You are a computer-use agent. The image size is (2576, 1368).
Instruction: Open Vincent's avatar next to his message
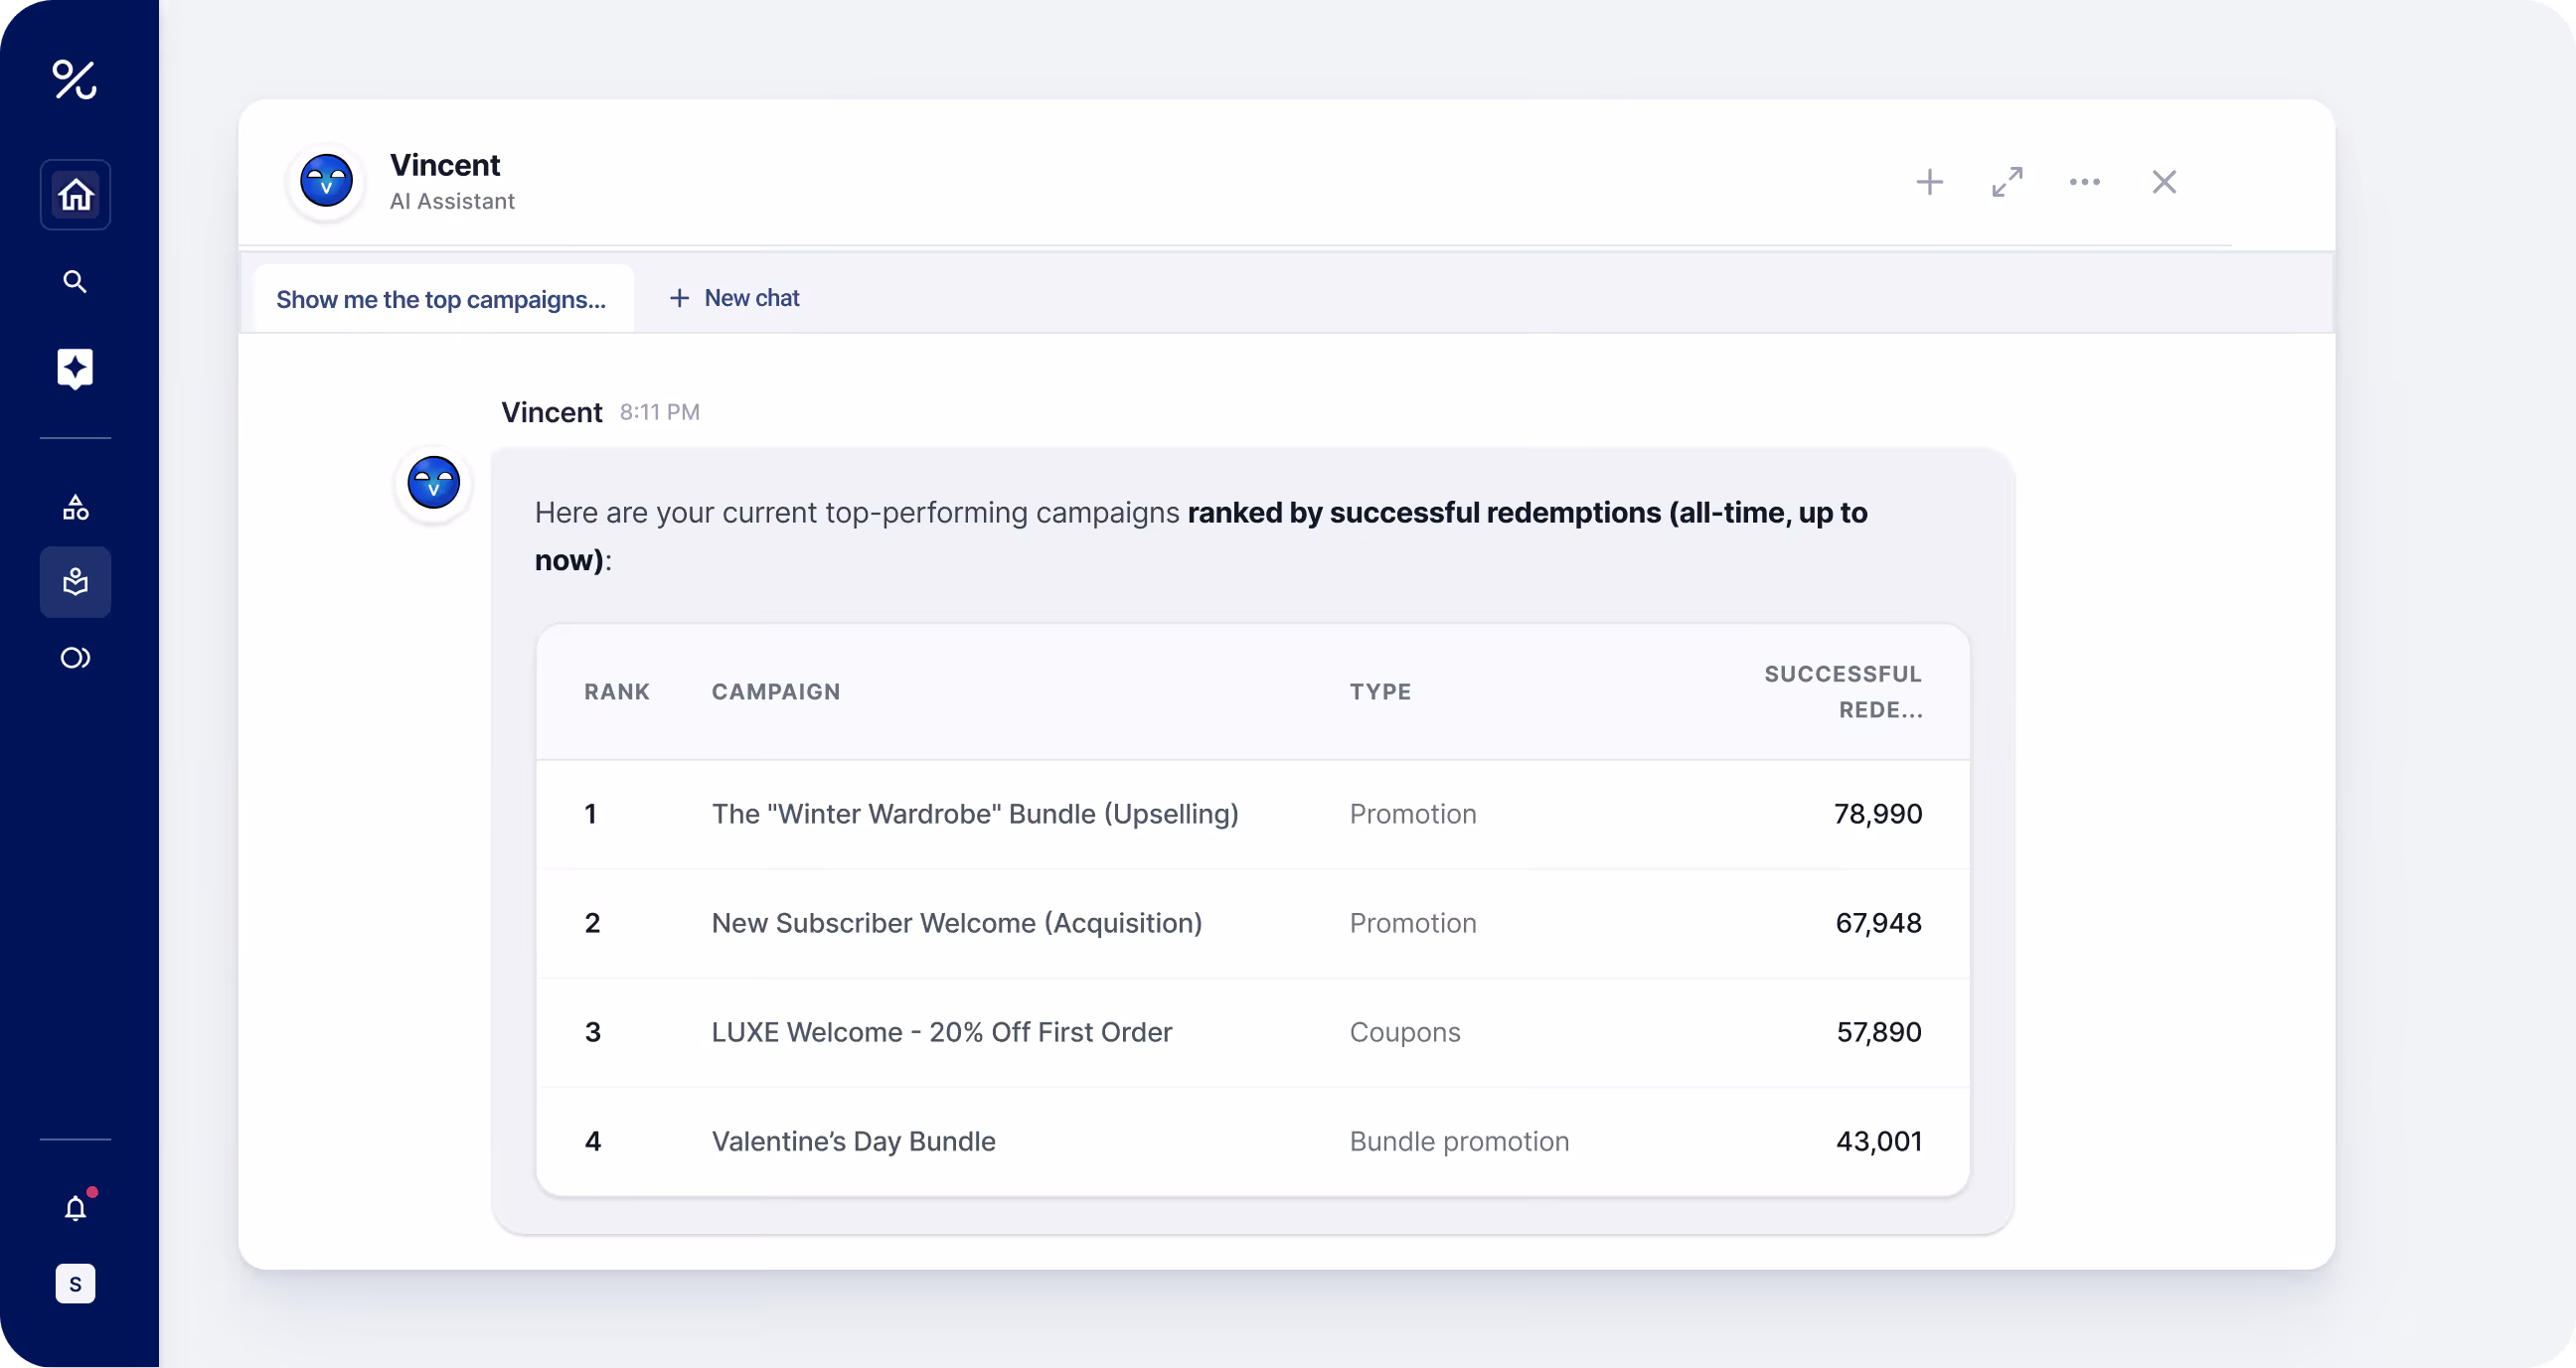point(432,484)
